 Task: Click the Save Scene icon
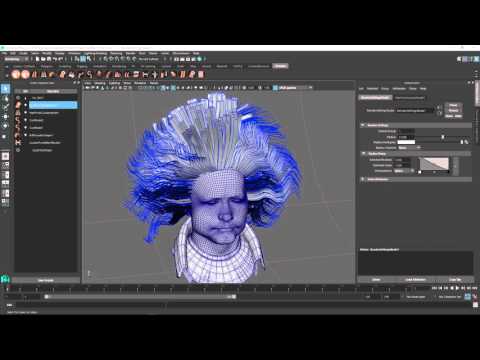pyautogui.click(x=49, y=59)
